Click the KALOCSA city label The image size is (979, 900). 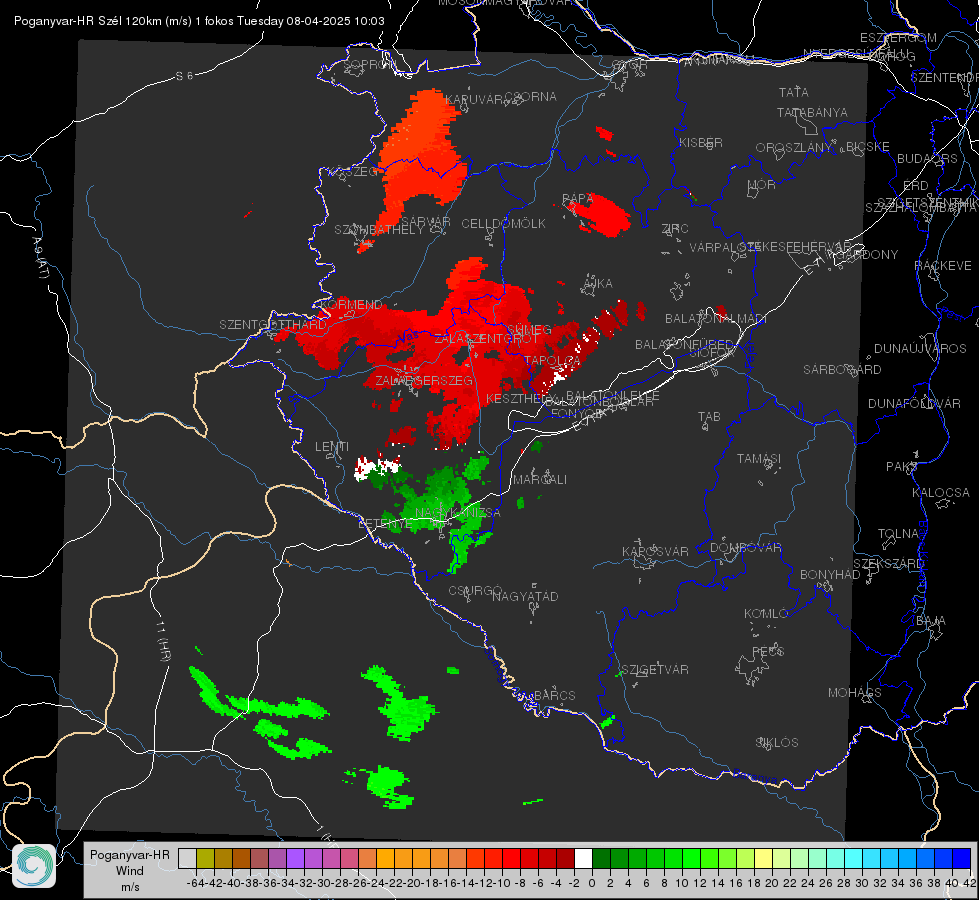(x=941, y=493)
